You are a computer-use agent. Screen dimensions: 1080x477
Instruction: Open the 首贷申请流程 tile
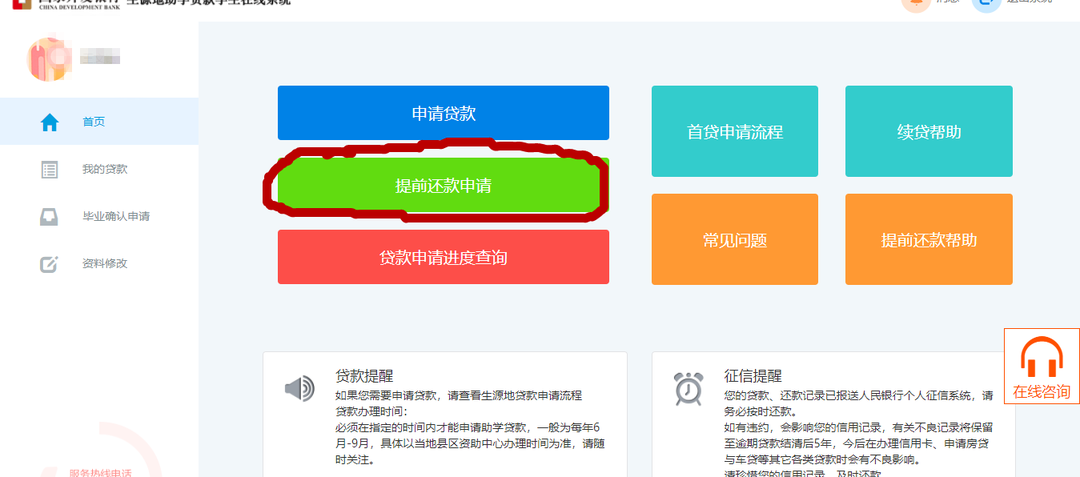point(734,132)
